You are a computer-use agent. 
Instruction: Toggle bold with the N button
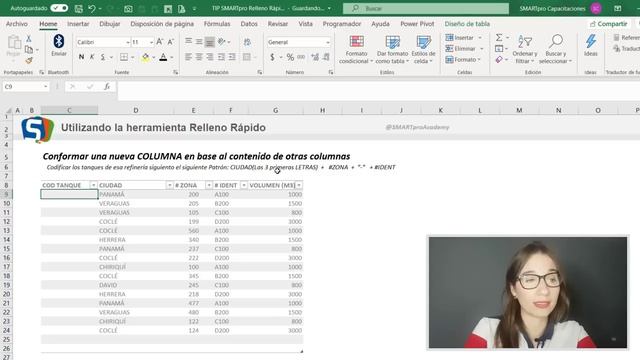(x=81, y=57)
